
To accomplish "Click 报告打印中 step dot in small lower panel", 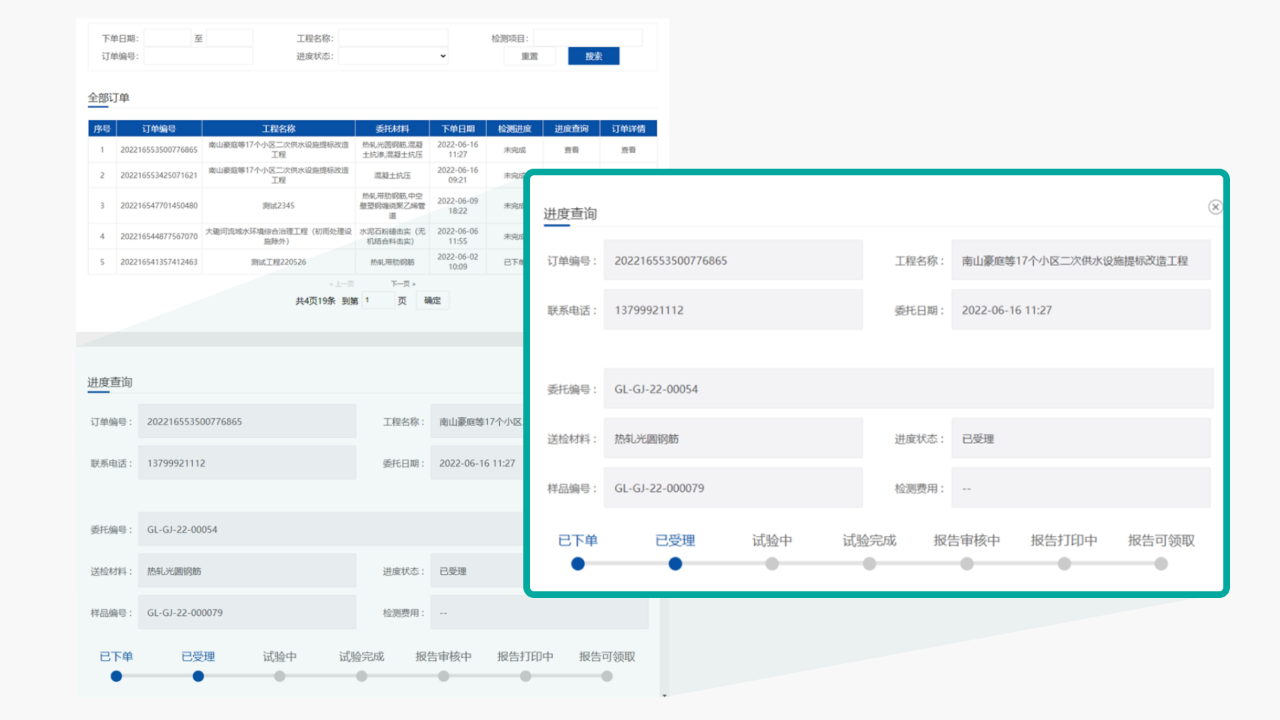I will 525,676.
